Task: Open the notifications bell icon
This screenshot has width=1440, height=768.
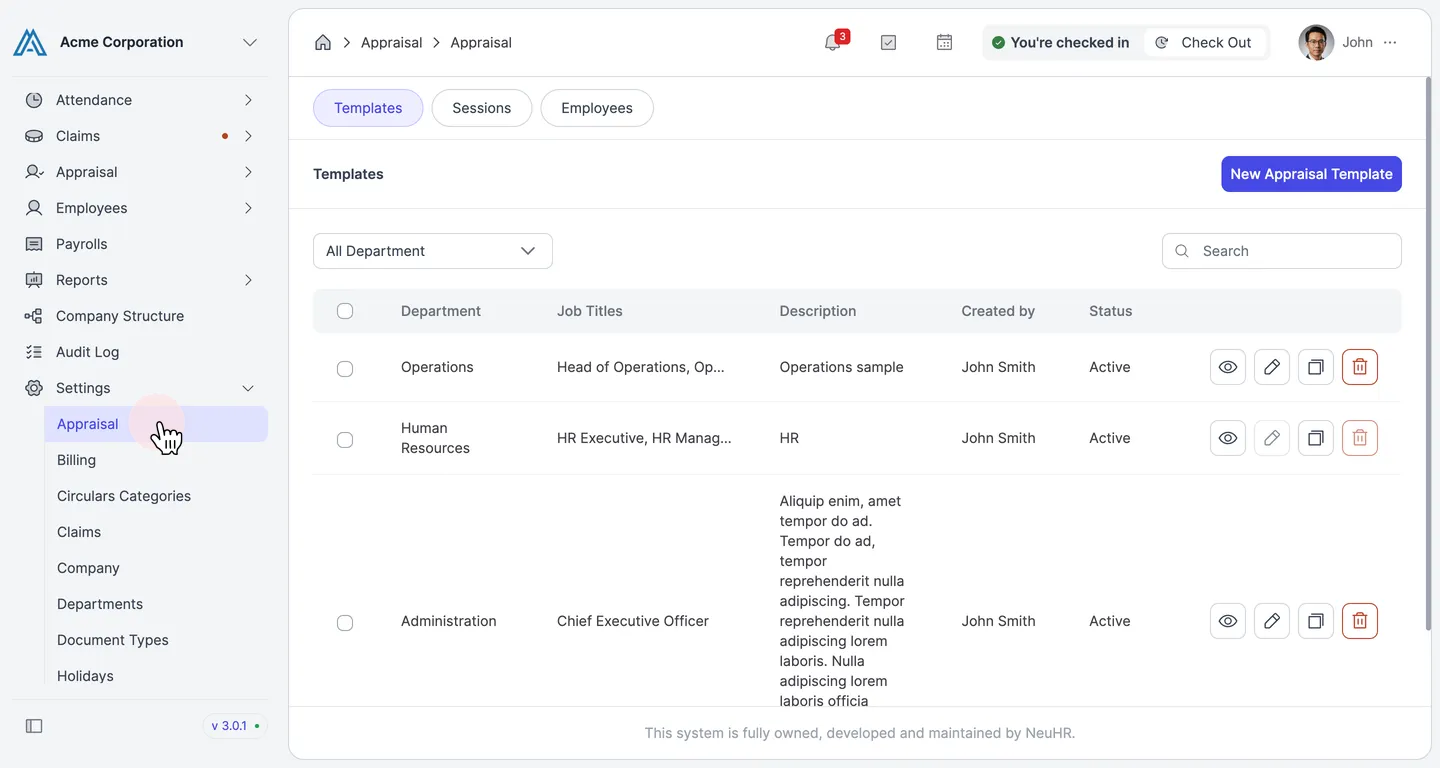Action: (833, 42)
